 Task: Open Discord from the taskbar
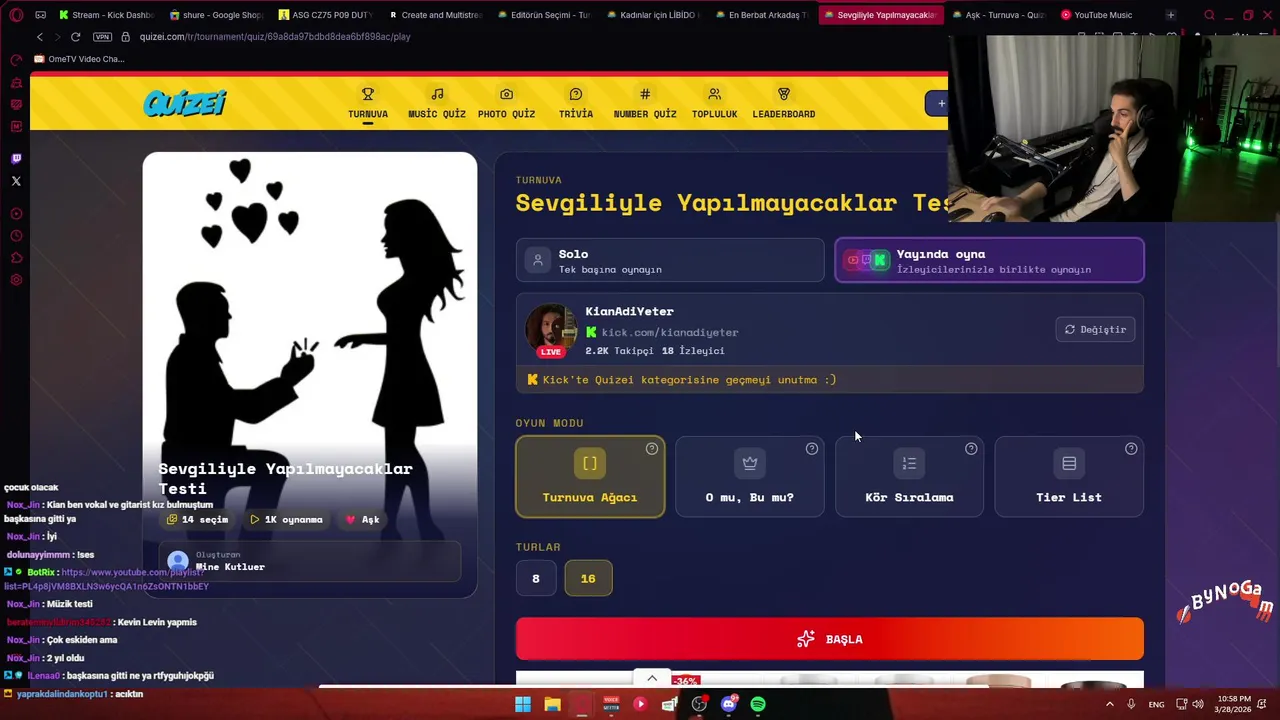(x=729, y=704)
